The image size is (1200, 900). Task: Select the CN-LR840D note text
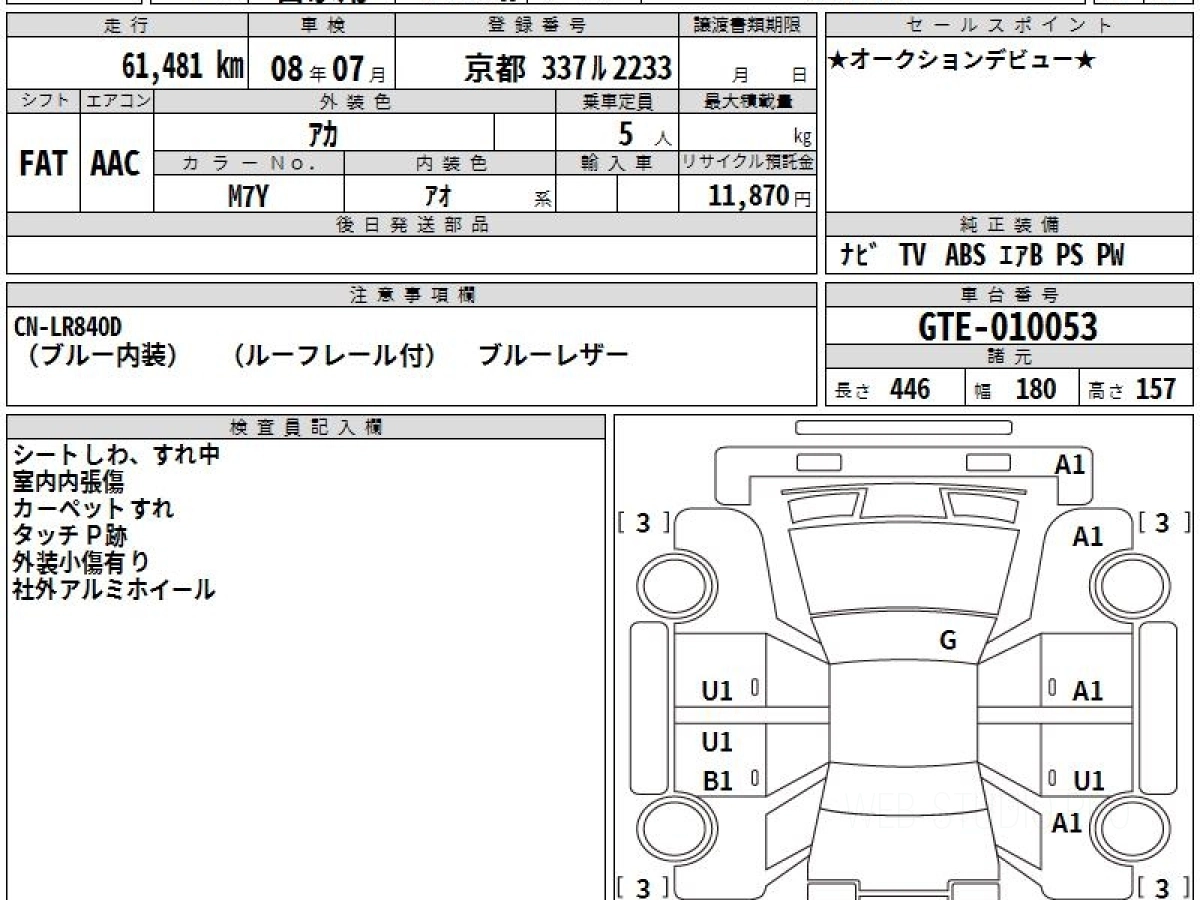pyautogui.click(x=68, y=325)
